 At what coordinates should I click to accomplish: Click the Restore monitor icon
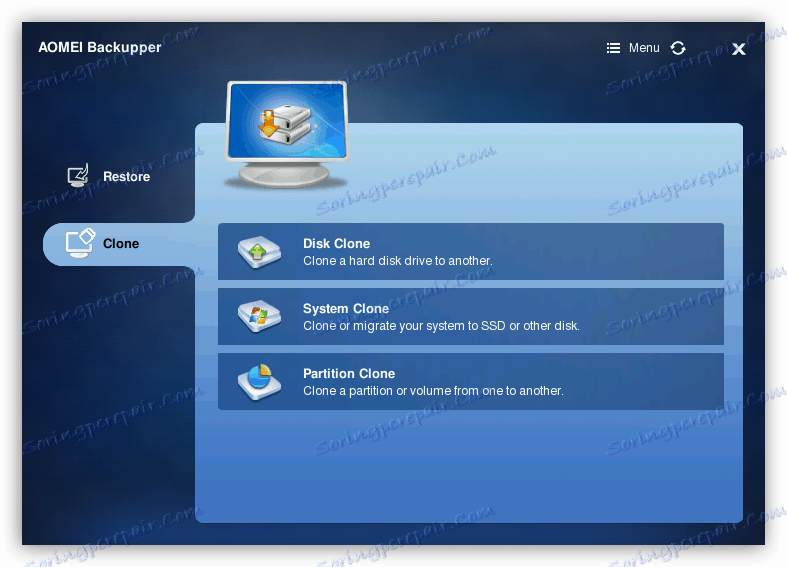click(x=78, y=176)
